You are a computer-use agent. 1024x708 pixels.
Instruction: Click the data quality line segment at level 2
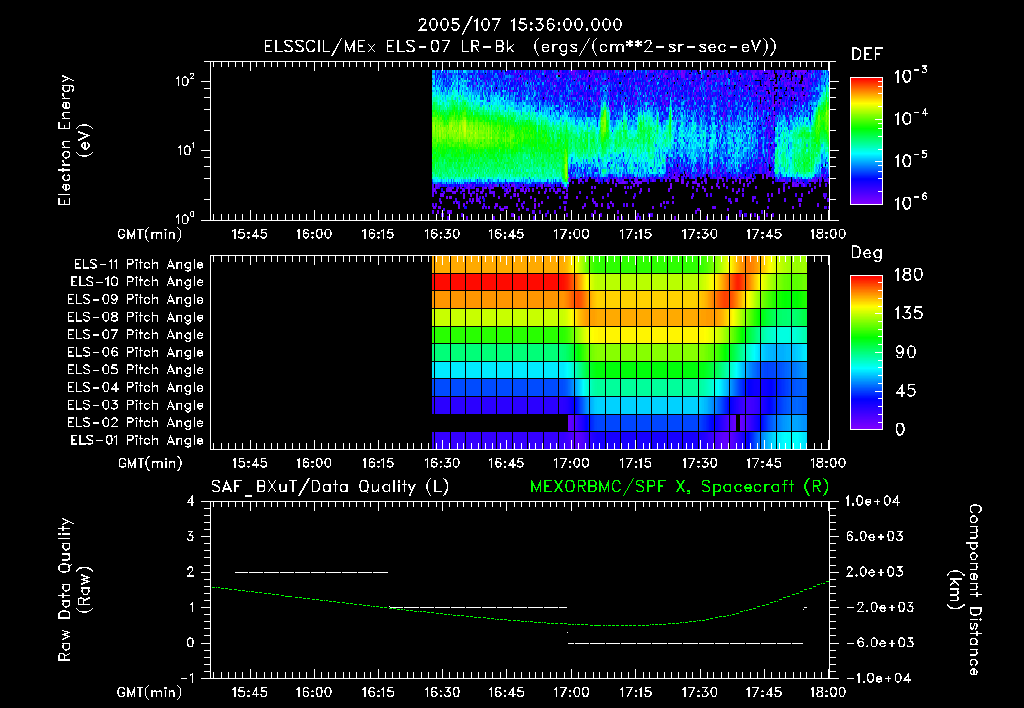(312, 572)
